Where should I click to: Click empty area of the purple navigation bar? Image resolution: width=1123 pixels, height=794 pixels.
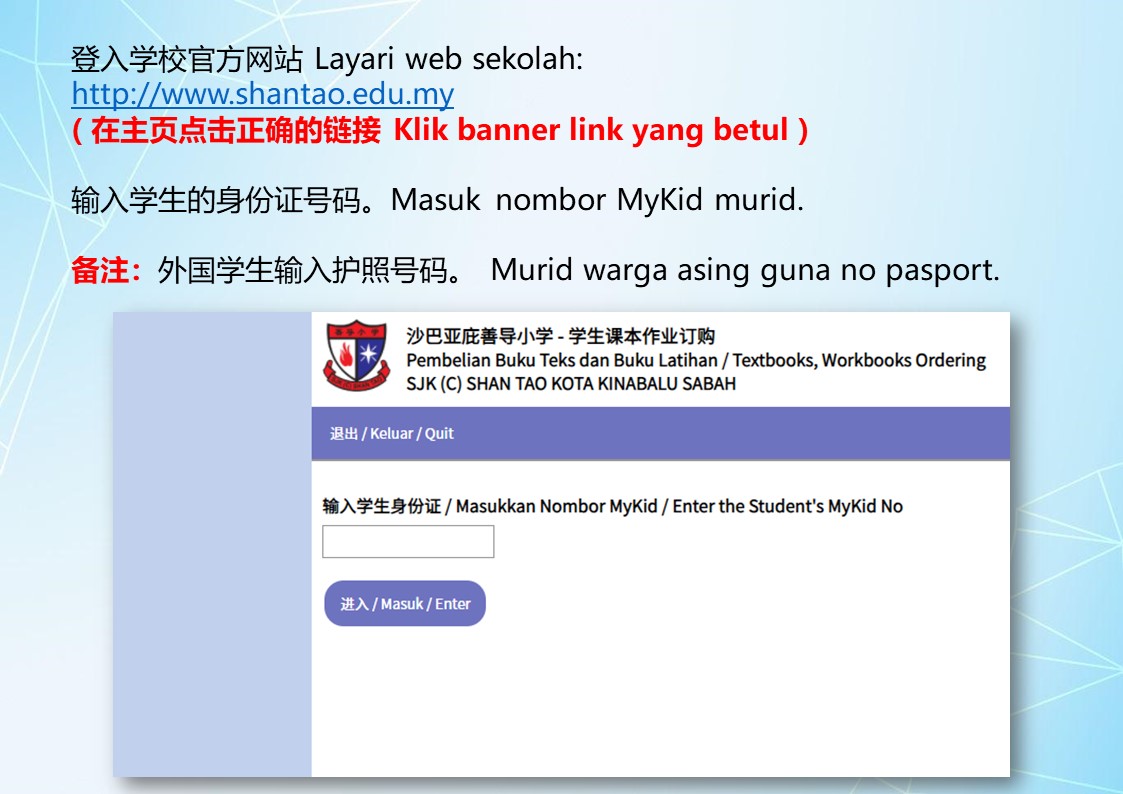pyautogui.click(x=731, y=433)
